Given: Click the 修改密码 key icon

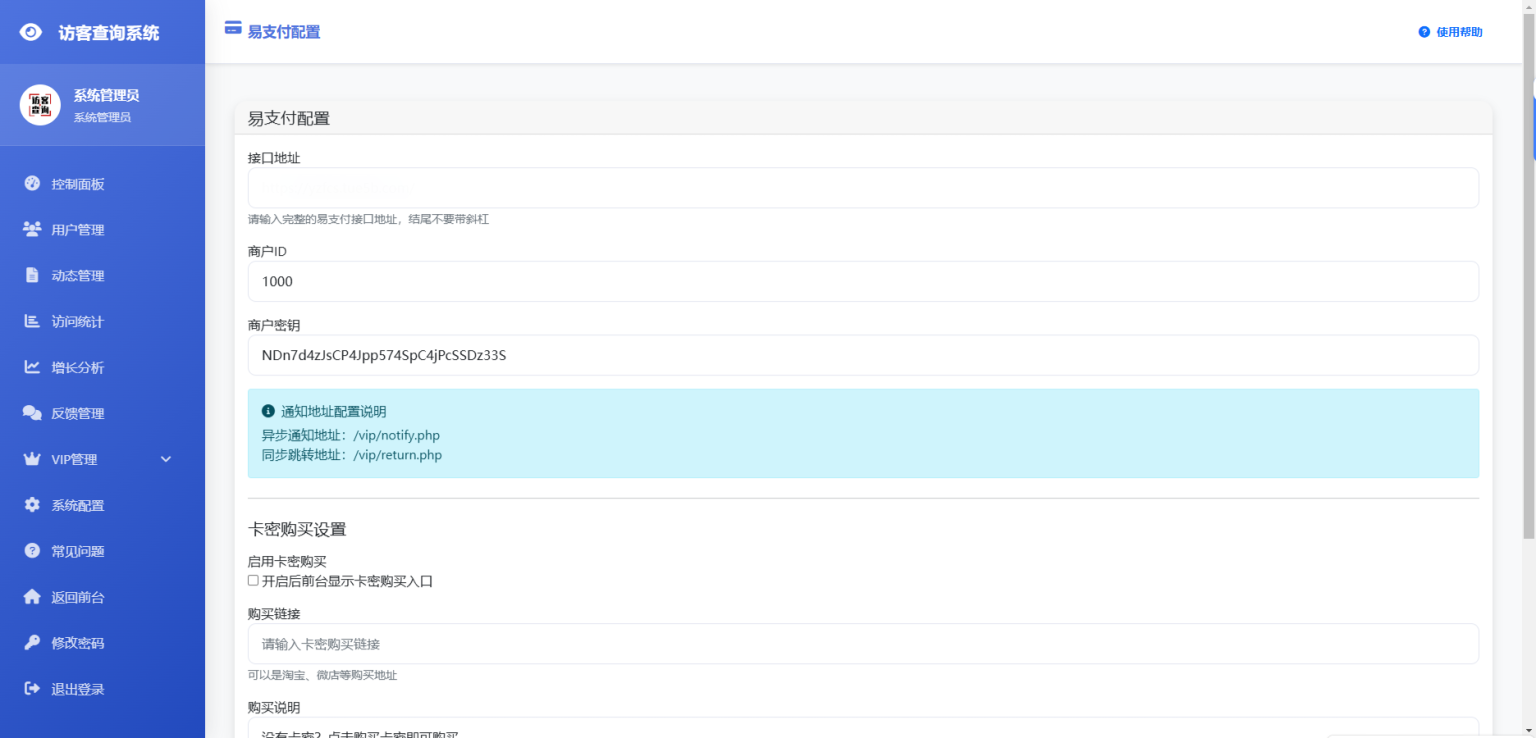Looking at the screenshot, I should click(x=32, y=643).
